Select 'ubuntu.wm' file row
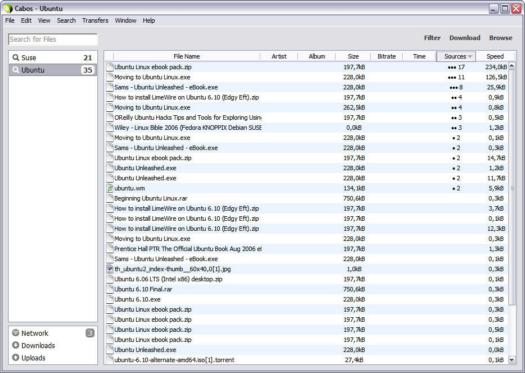Screen dimensions: 525x373 [306, 188]
